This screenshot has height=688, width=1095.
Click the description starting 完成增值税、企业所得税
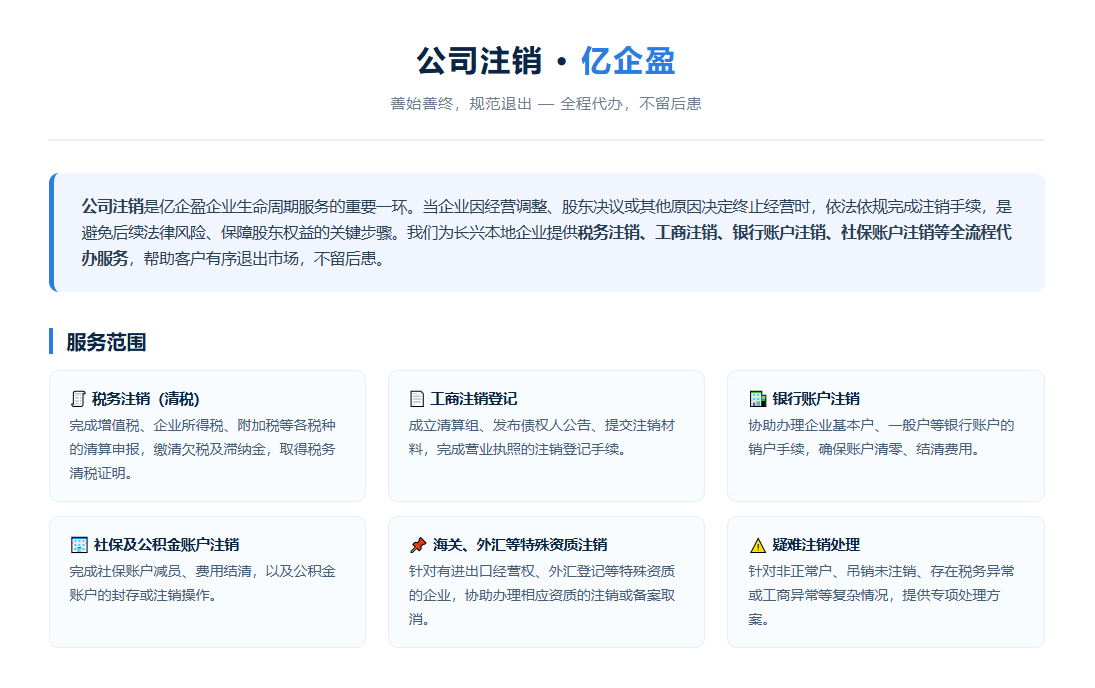(203, 449)
